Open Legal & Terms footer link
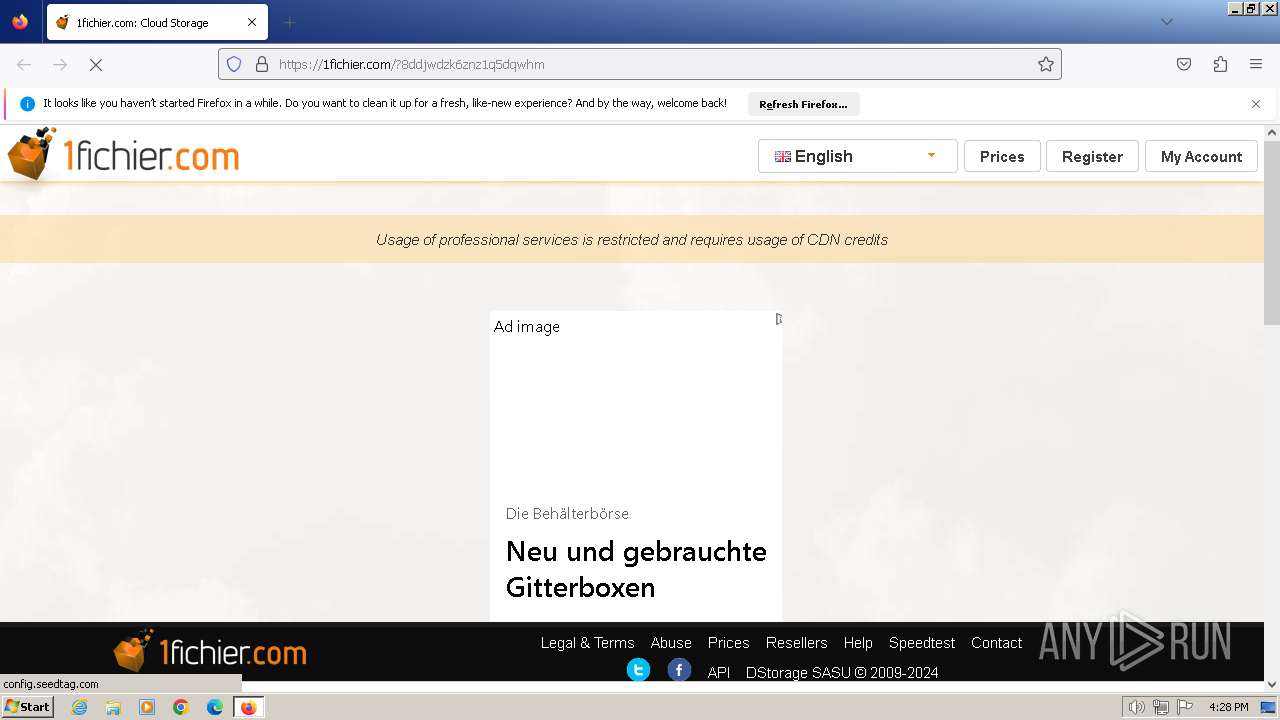 (x=587, y=643)
